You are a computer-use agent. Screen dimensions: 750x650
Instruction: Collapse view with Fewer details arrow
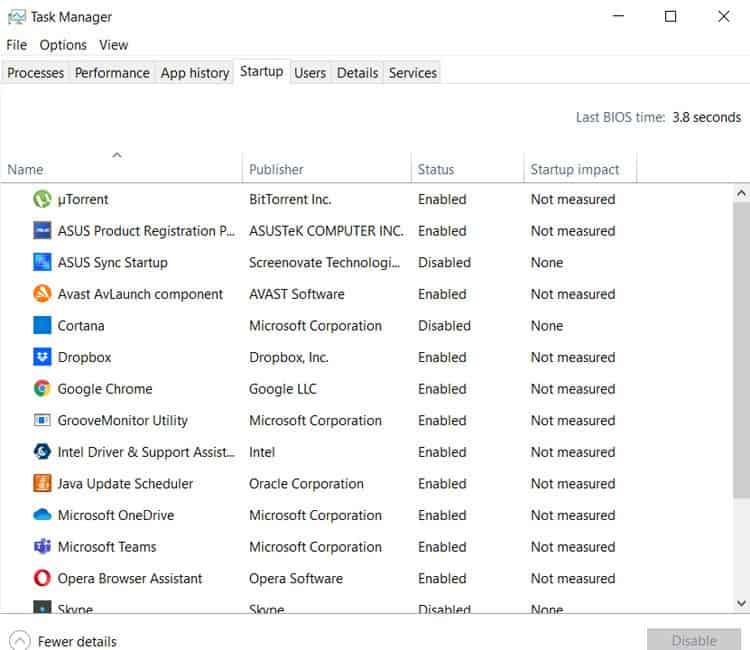(x=20, y=640)
